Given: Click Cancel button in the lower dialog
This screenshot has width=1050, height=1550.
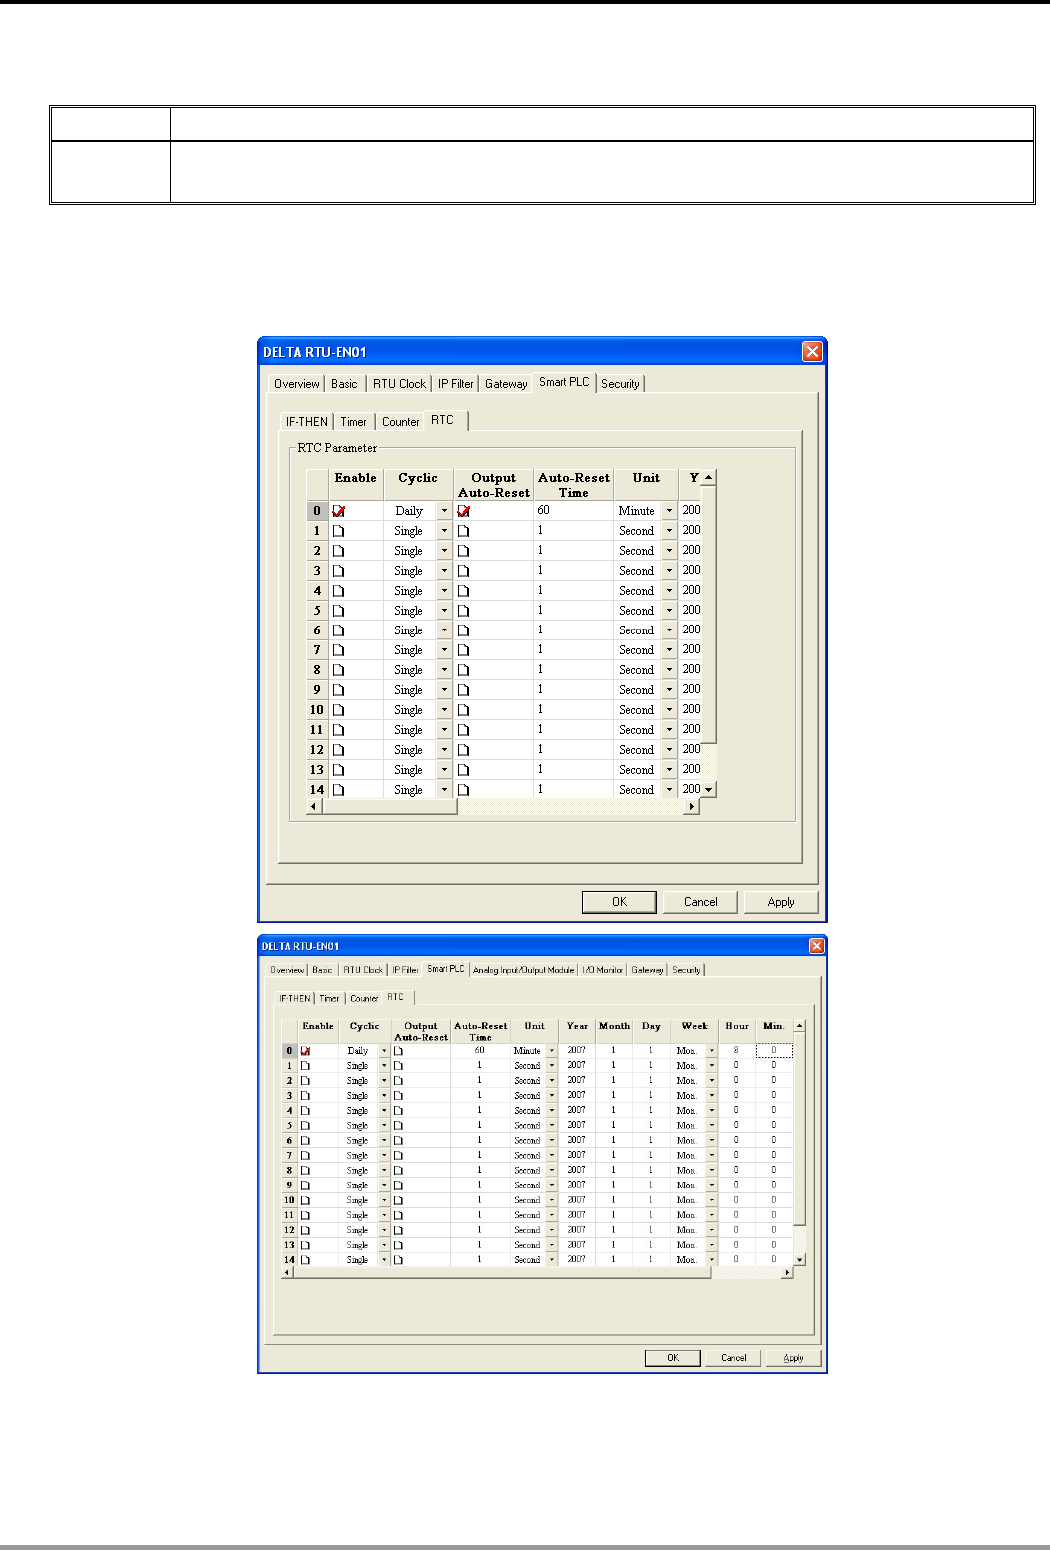Looking at the screenshot, I should pos(734,1358).
